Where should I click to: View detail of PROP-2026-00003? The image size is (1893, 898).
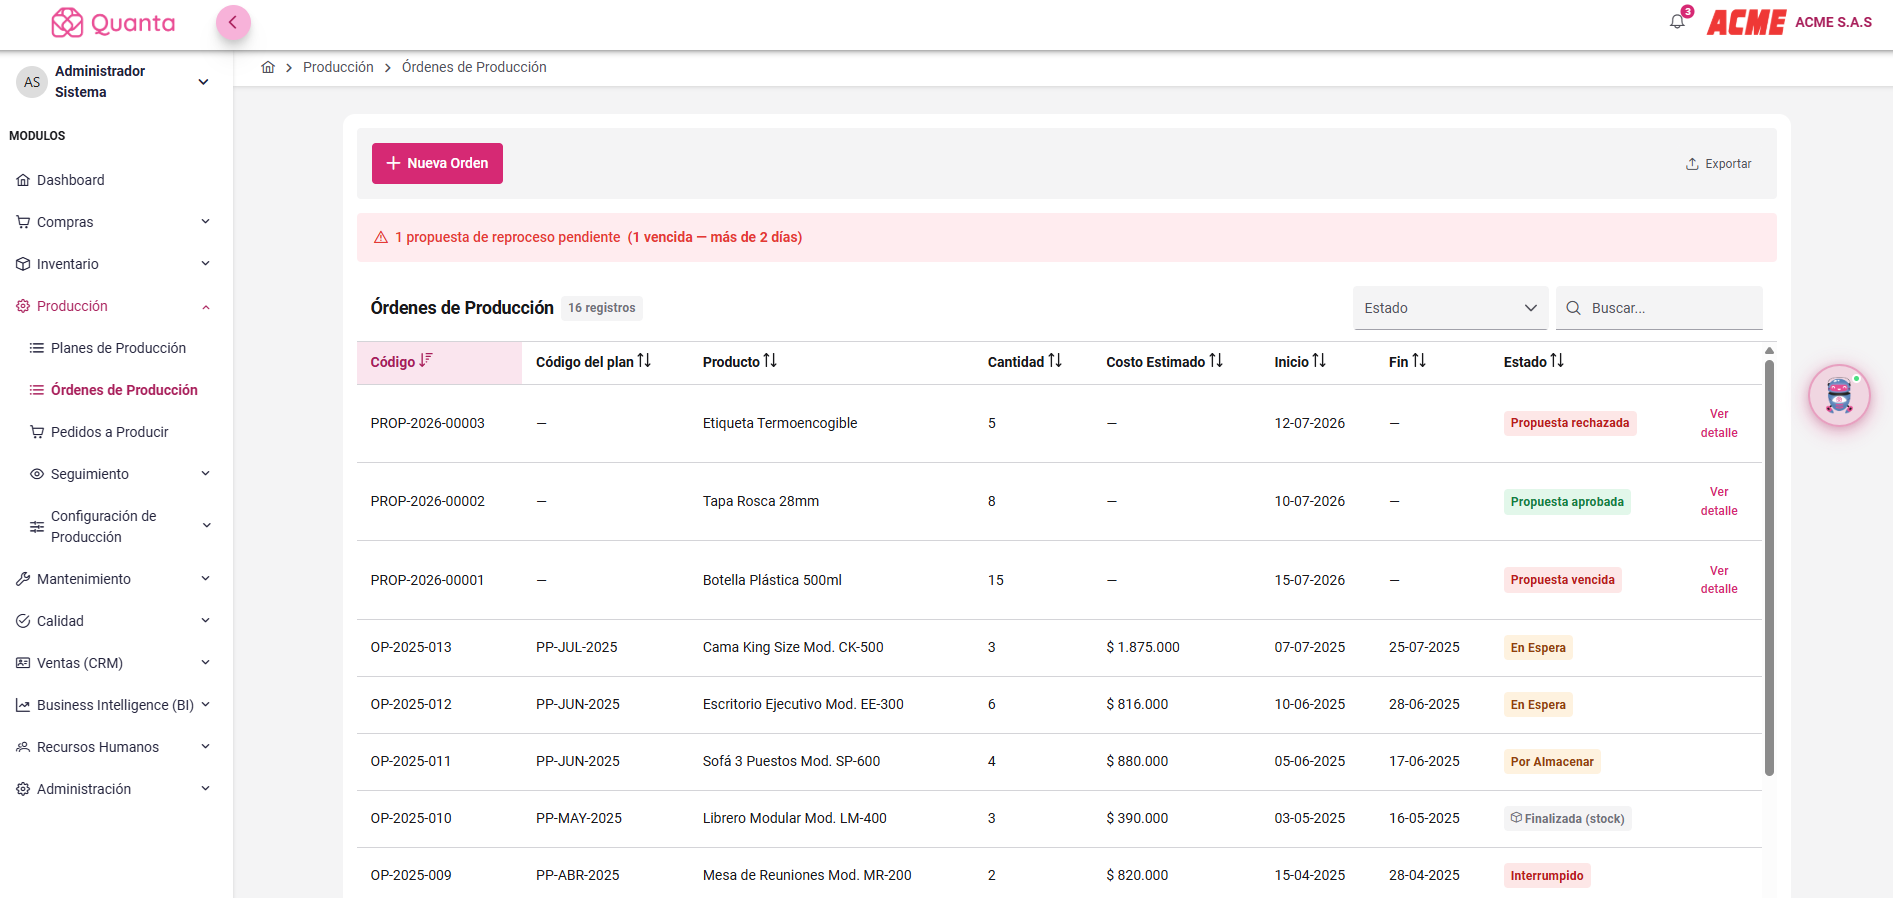[1719, 423]
